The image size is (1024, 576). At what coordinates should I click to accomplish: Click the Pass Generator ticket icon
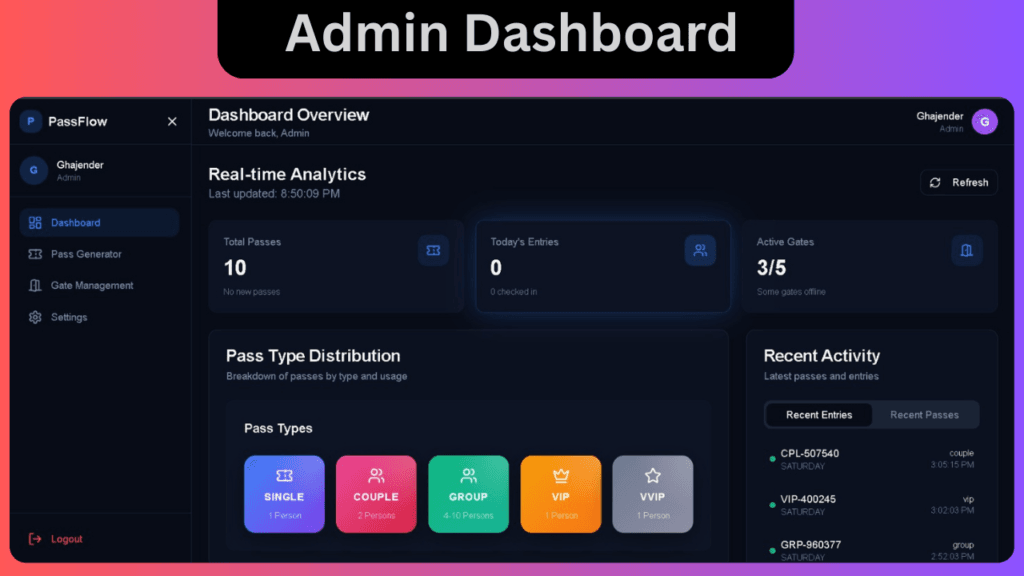click(35, 254)
